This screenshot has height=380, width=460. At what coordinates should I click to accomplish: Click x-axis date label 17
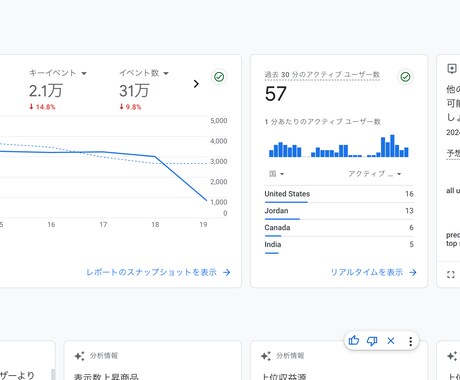click(x=103, y=225)
